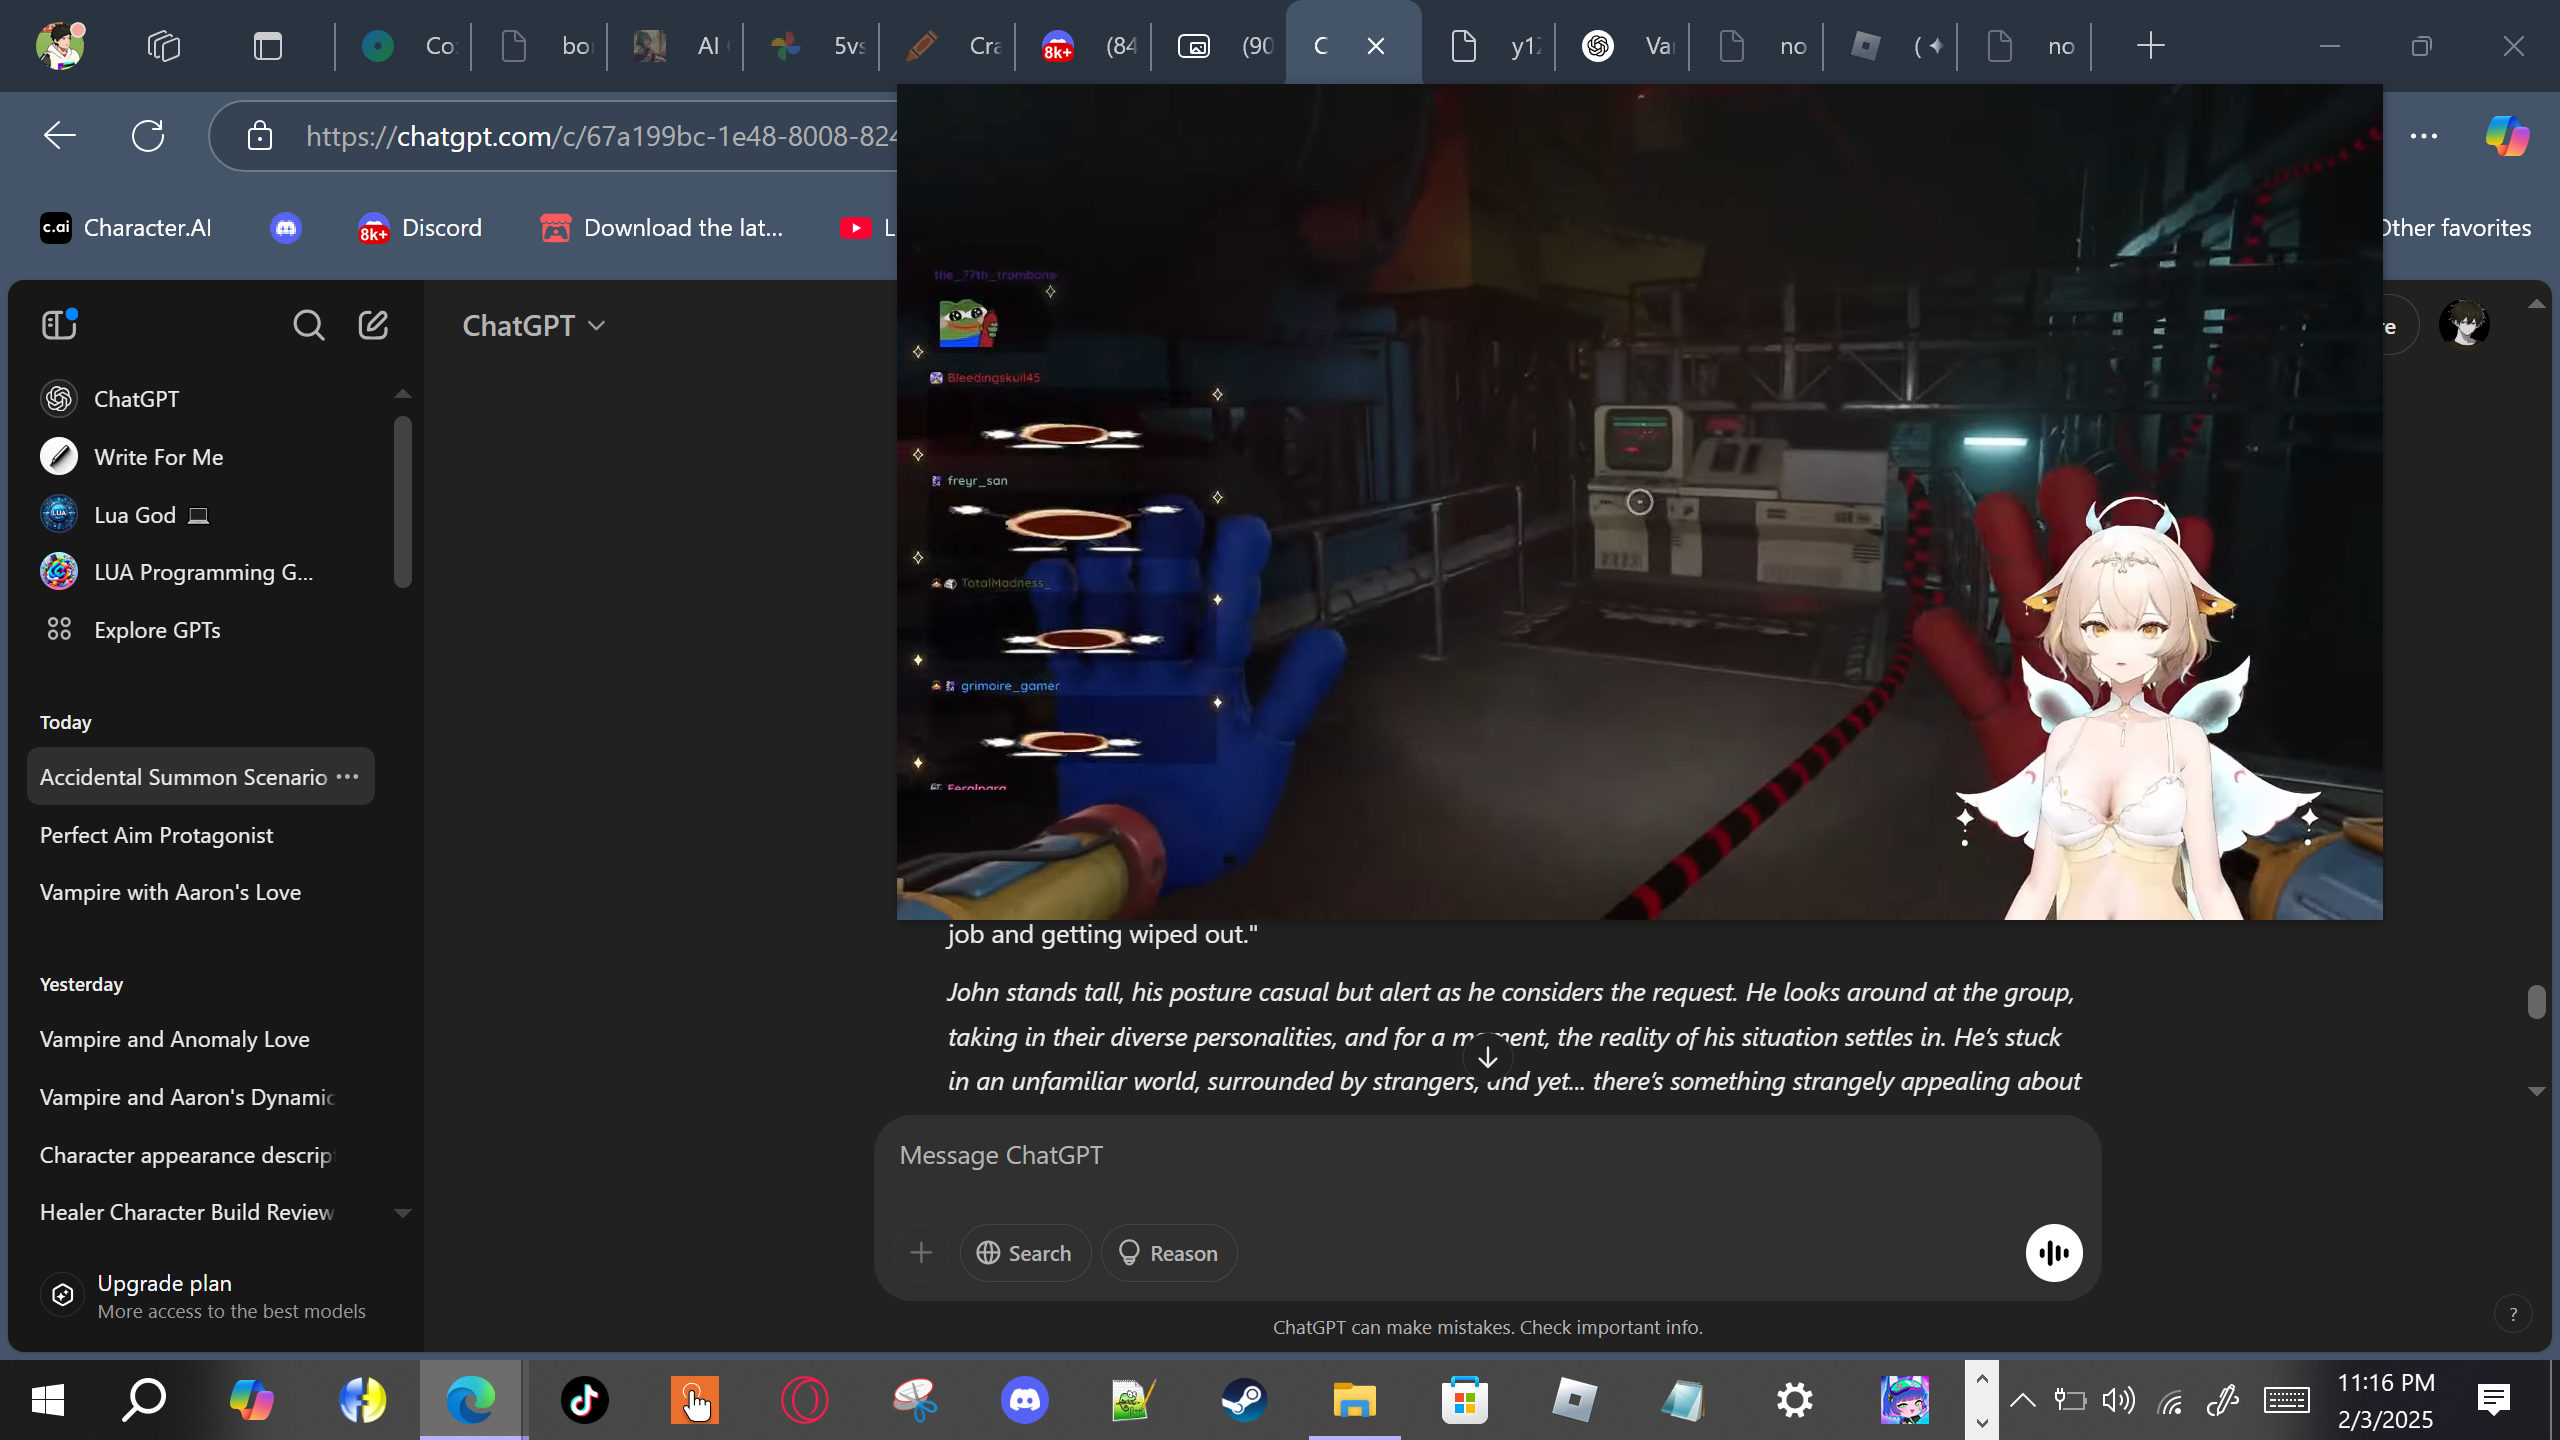Switch to the 5vs browser tab
The height and width of the screenshot is (1440, 2560).
pyautogui.click(x=813, y=46)
